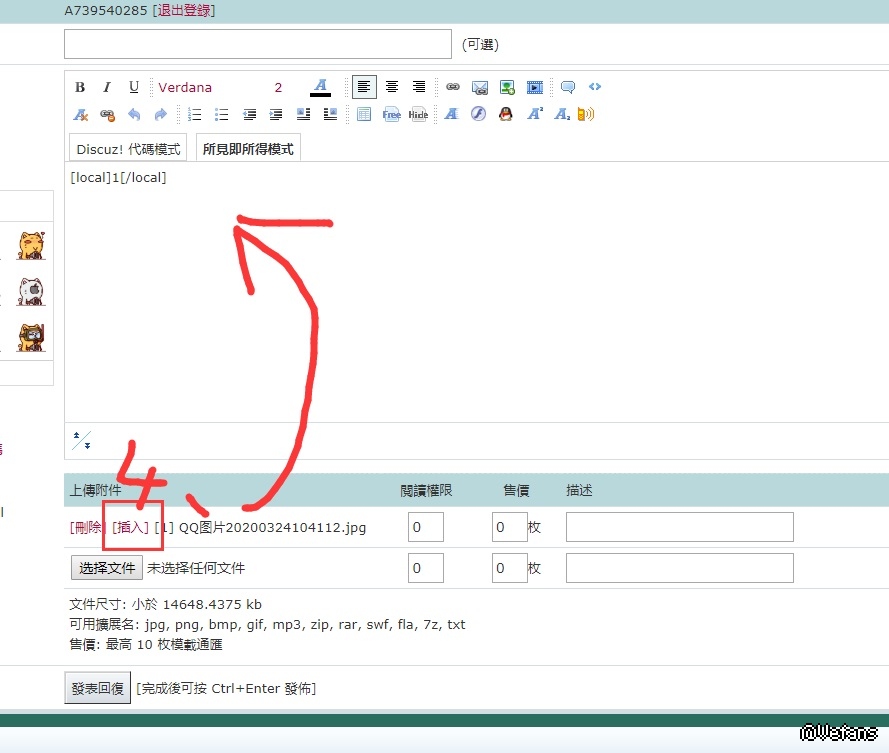The image size is (889, 753).
Task: Insert a Flash object
Action: [479, 114]
